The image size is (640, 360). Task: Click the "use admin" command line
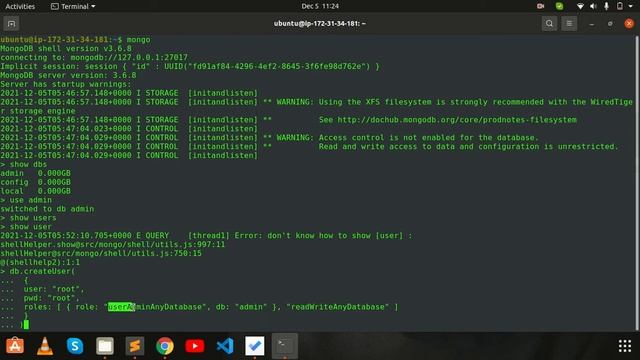click(x=26, y=200)
